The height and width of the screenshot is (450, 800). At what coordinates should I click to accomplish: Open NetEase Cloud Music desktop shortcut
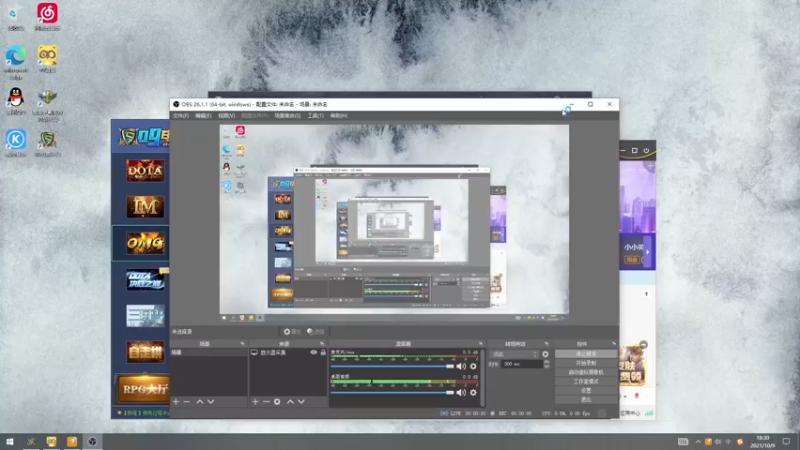pyautogui.click(x=47, y=17)
